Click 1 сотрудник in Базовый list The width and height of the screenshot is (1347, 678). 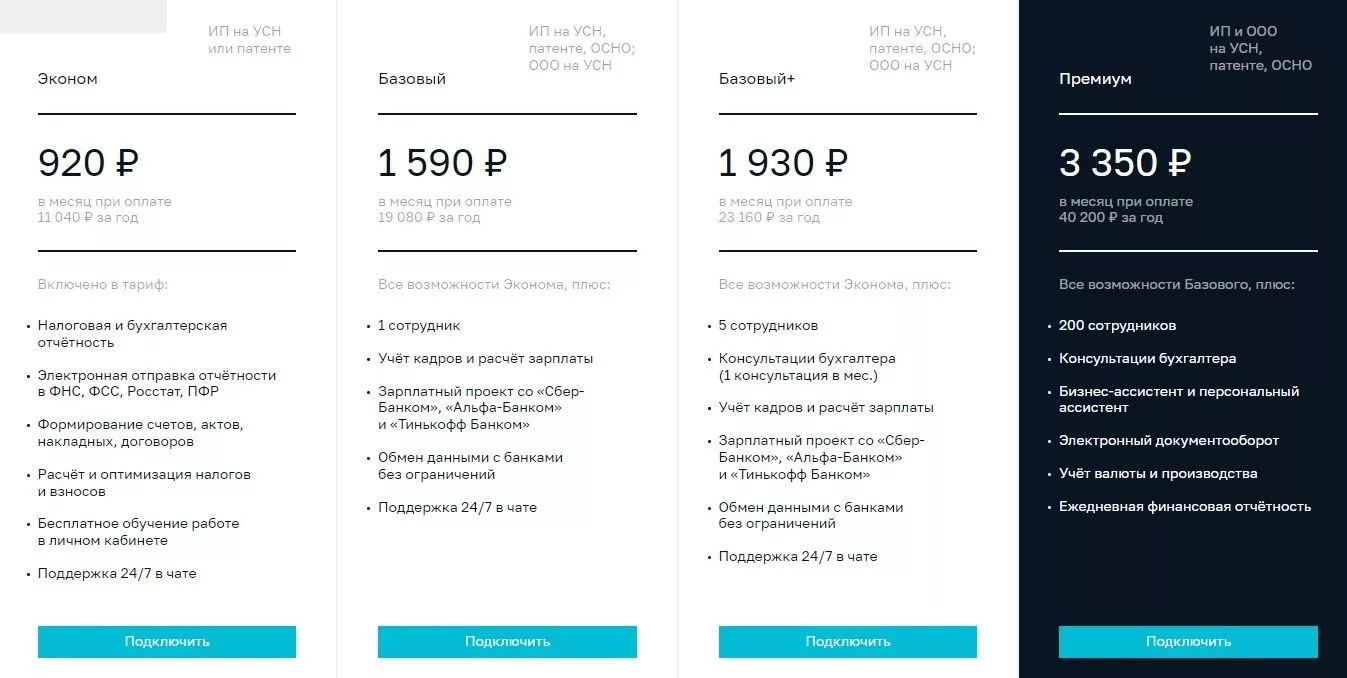[x=419, y=326]
